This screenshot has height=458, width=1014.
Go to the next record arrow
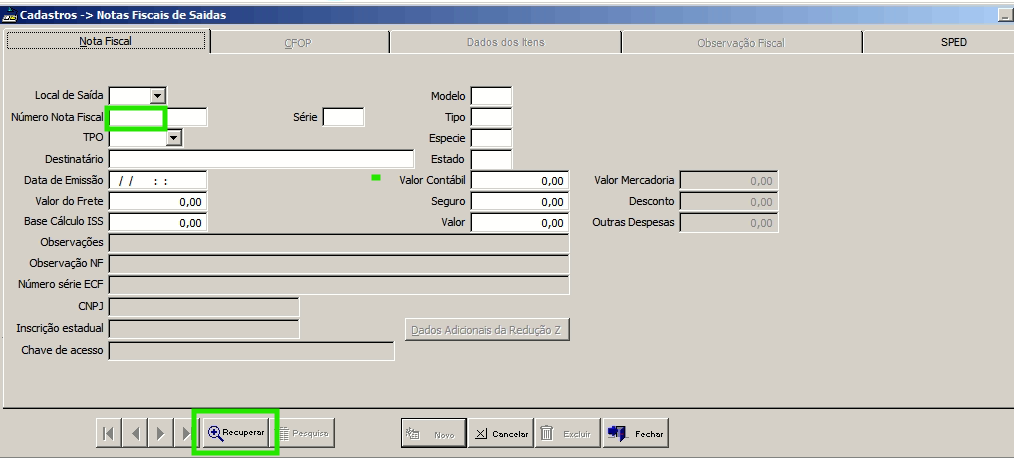160,433
